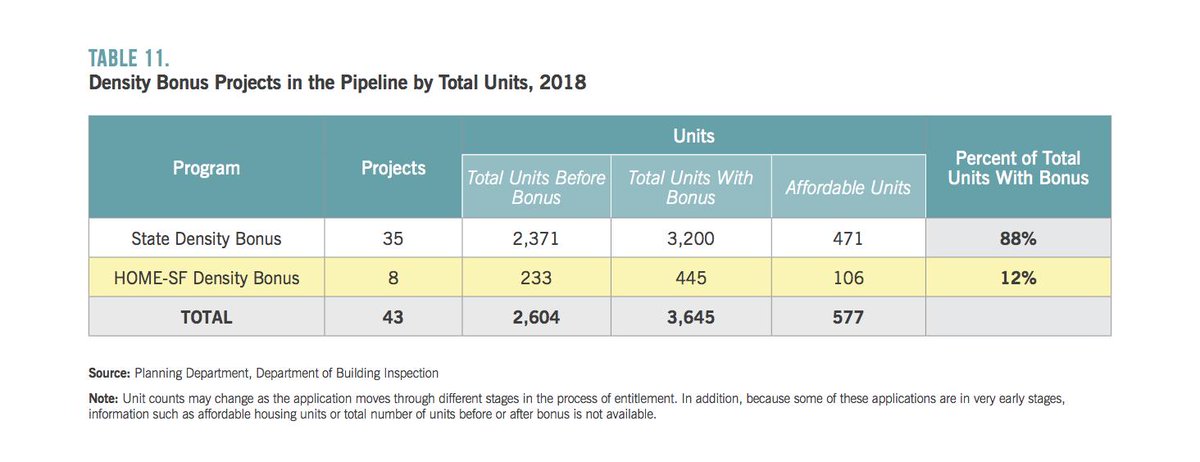The width and height of the screenshot is (1200, 462).
Task: Click the cell value 577
Action: coord(848,317)
